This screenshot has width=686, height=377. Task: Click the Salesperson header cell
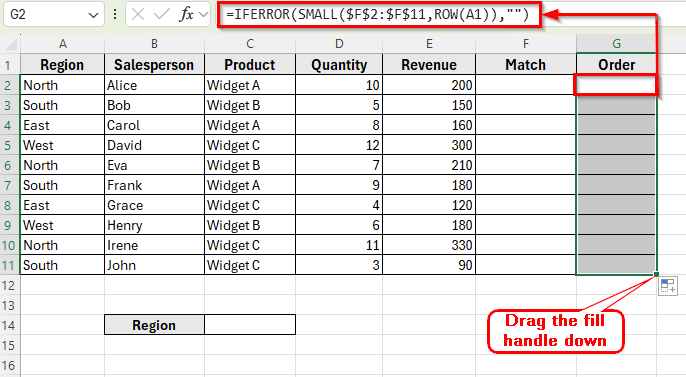point(154,65)
